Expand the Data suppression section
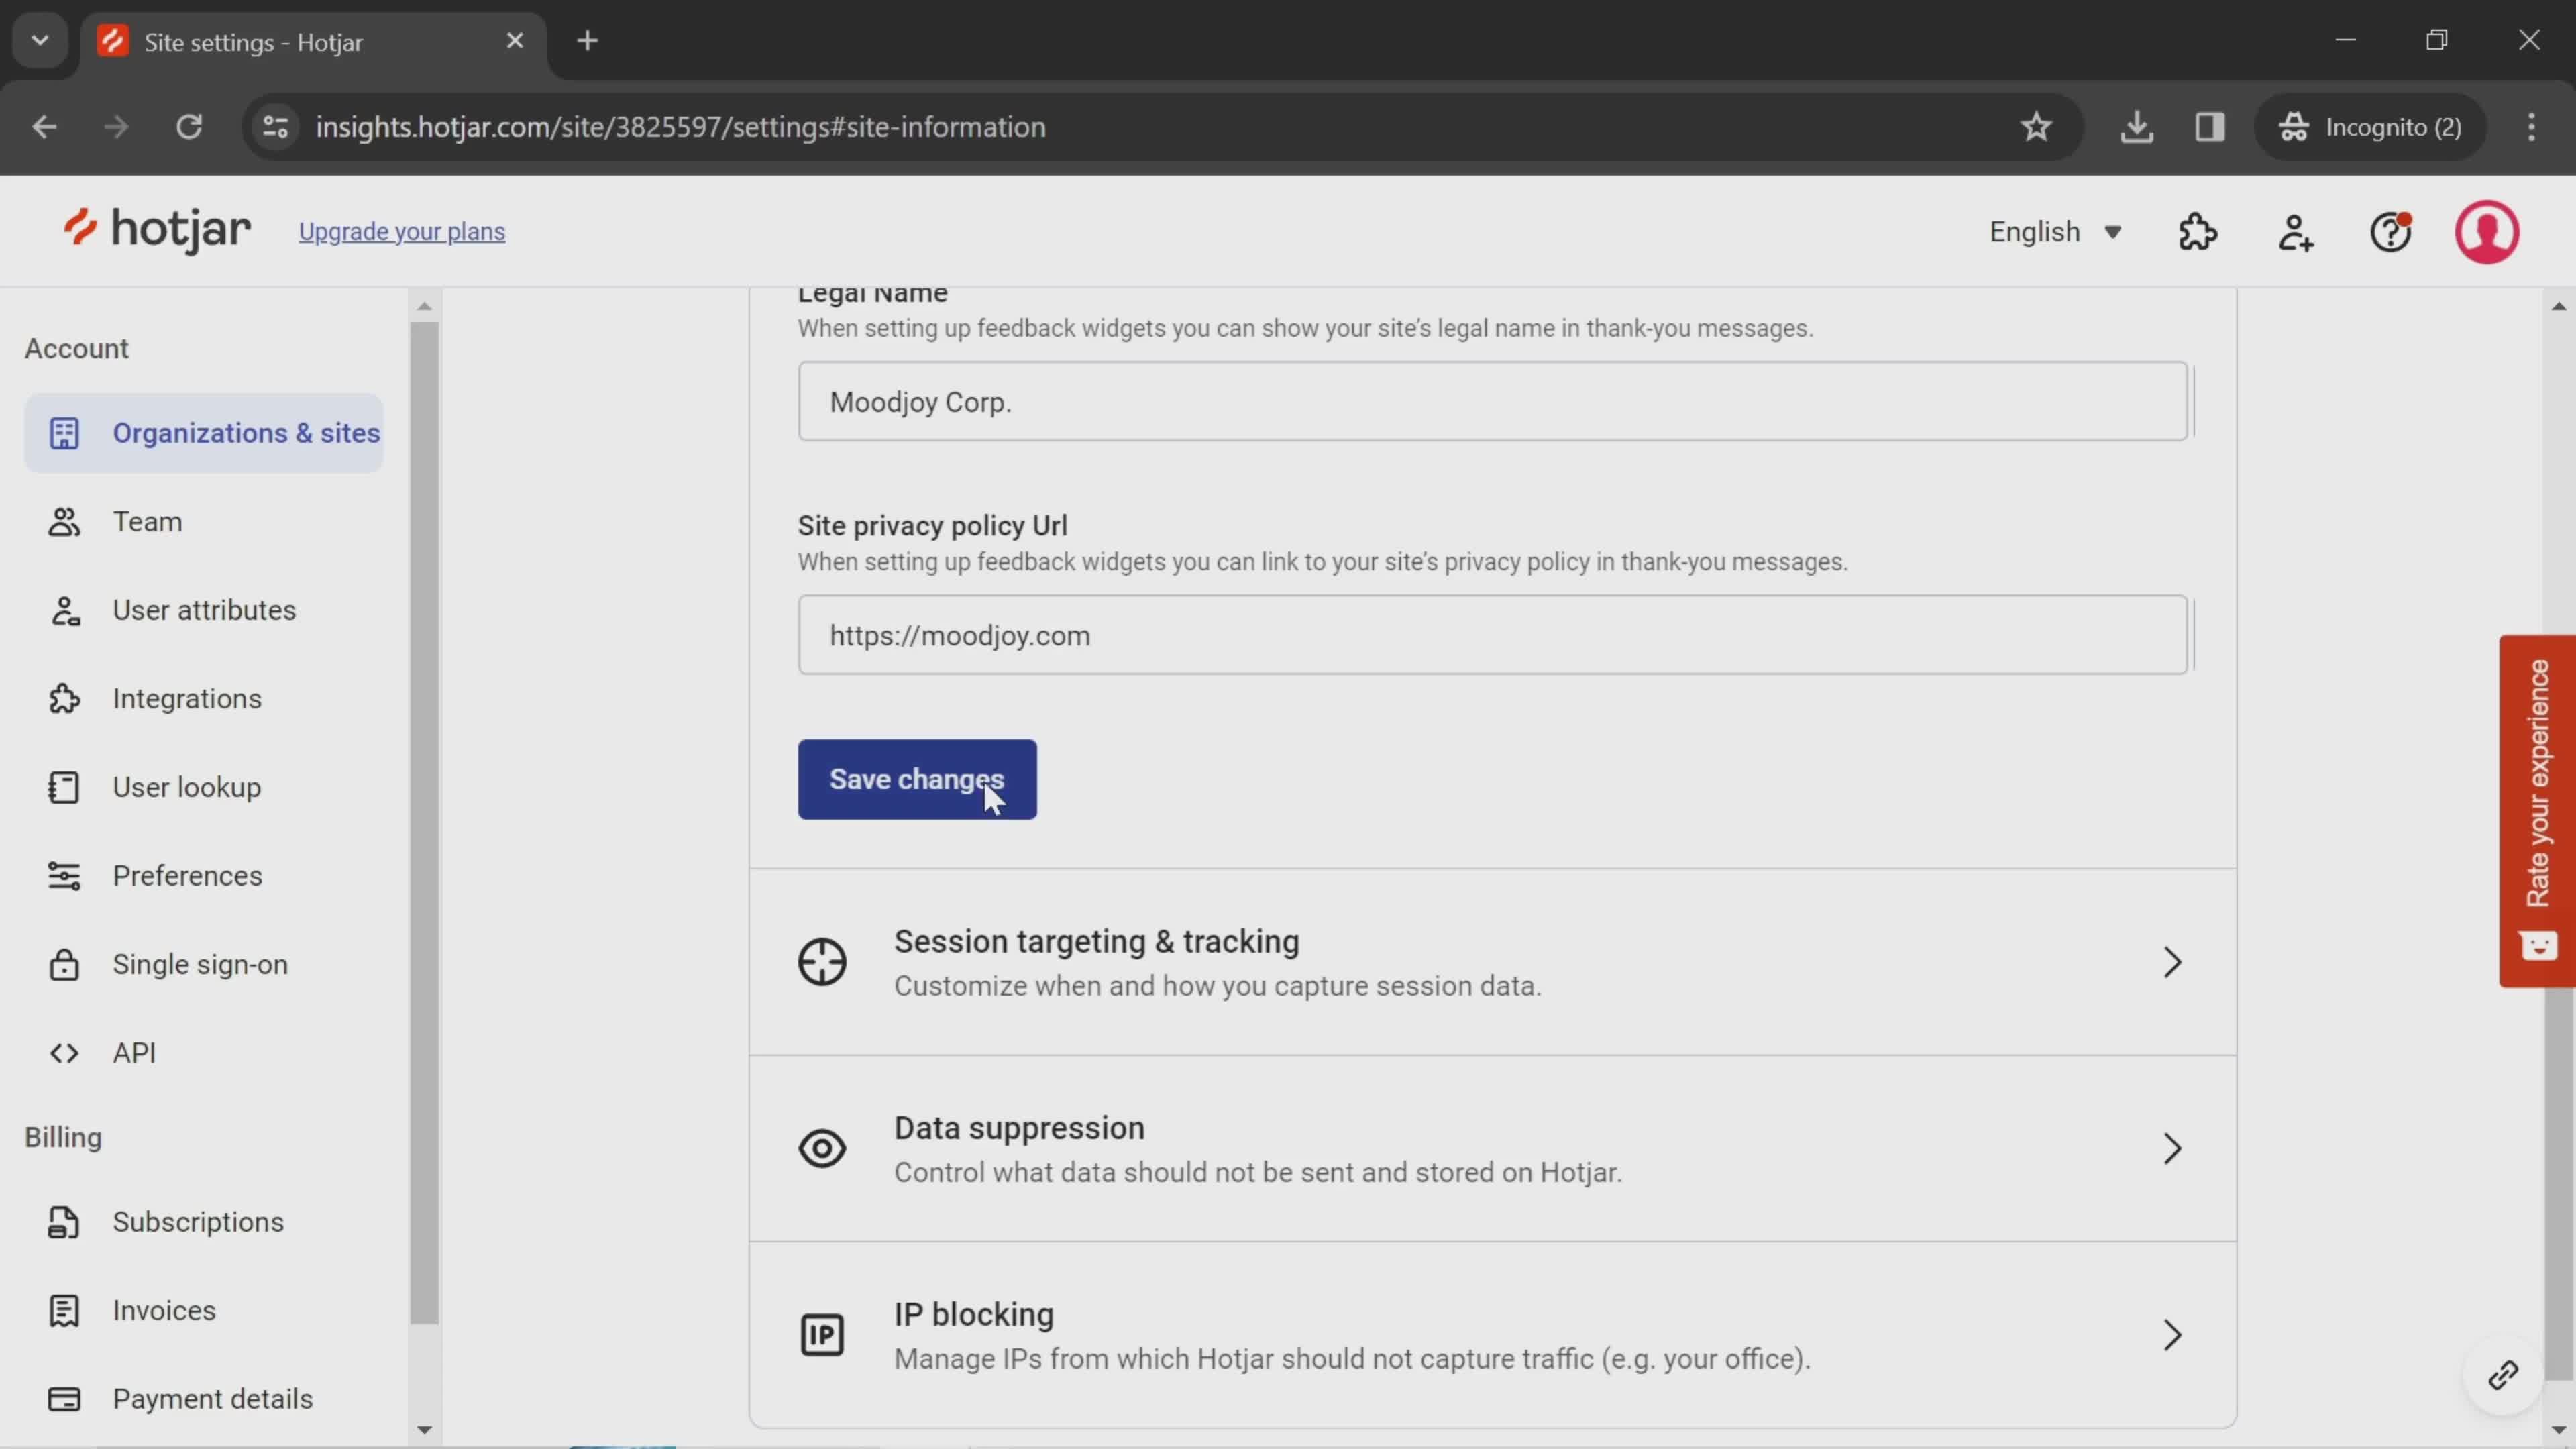This screenshot has height=1449, width=2576. [1491, 1148]
